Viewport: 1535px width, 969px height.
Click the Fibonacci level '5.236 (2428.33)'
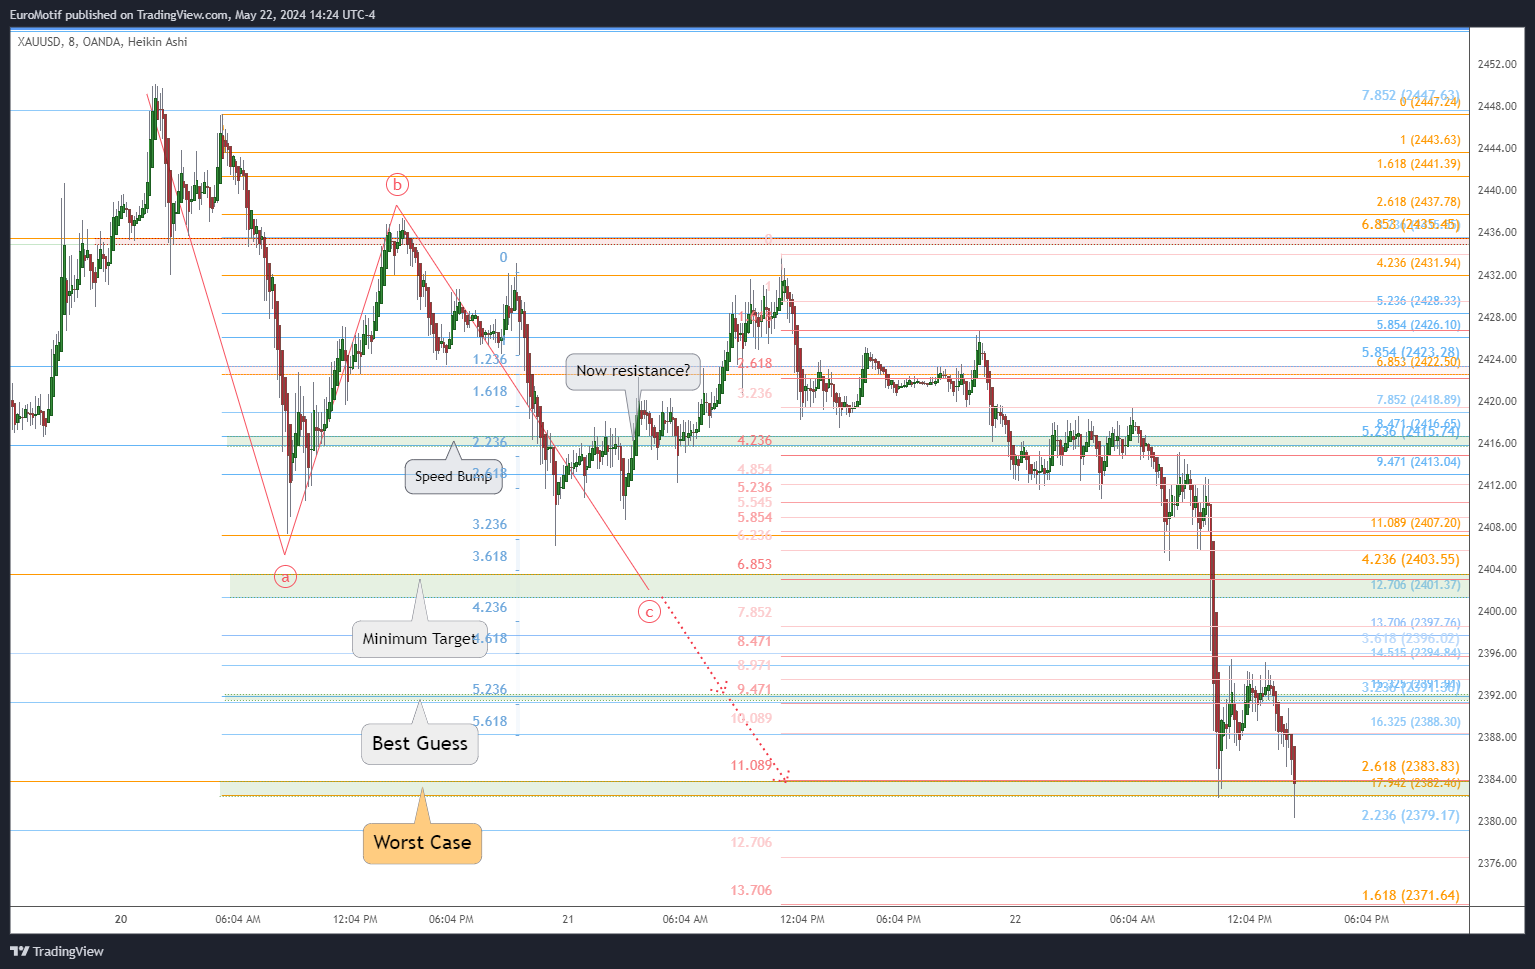point(1418,301)
